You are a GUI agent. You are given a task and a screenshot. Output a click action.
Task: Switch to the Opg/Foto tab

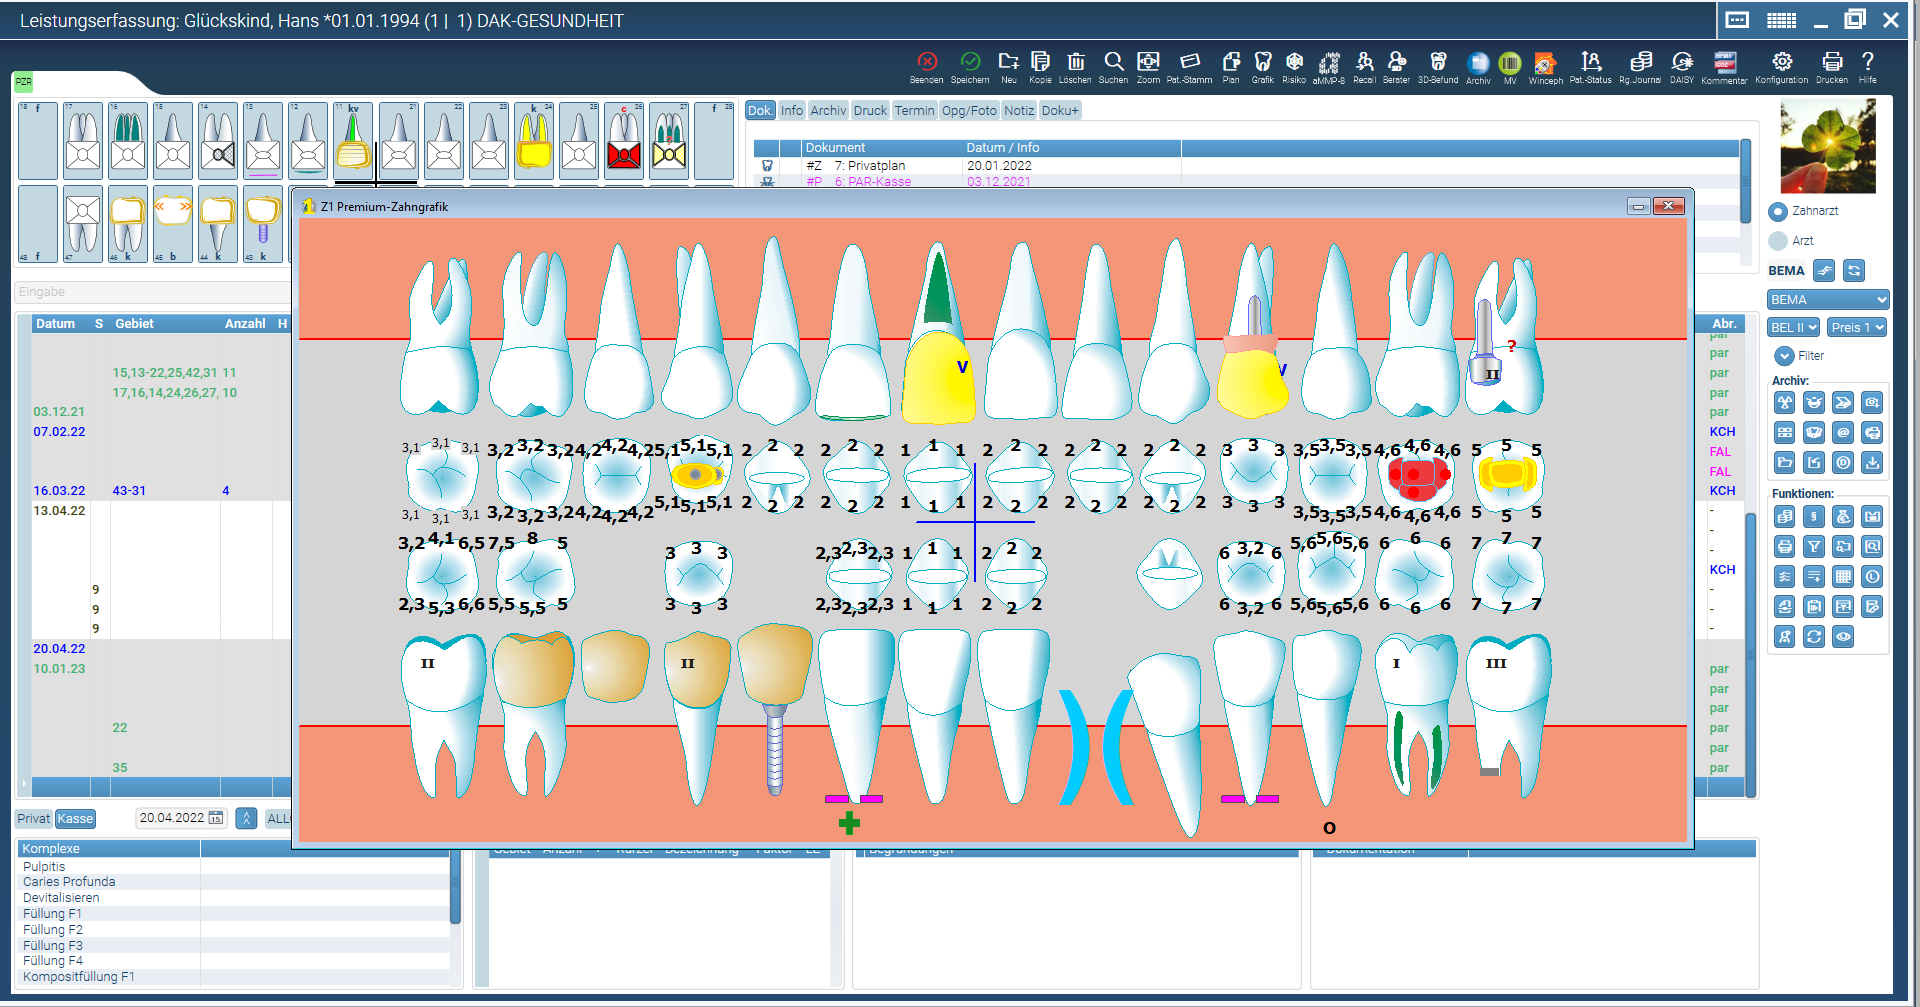[969, 111]
